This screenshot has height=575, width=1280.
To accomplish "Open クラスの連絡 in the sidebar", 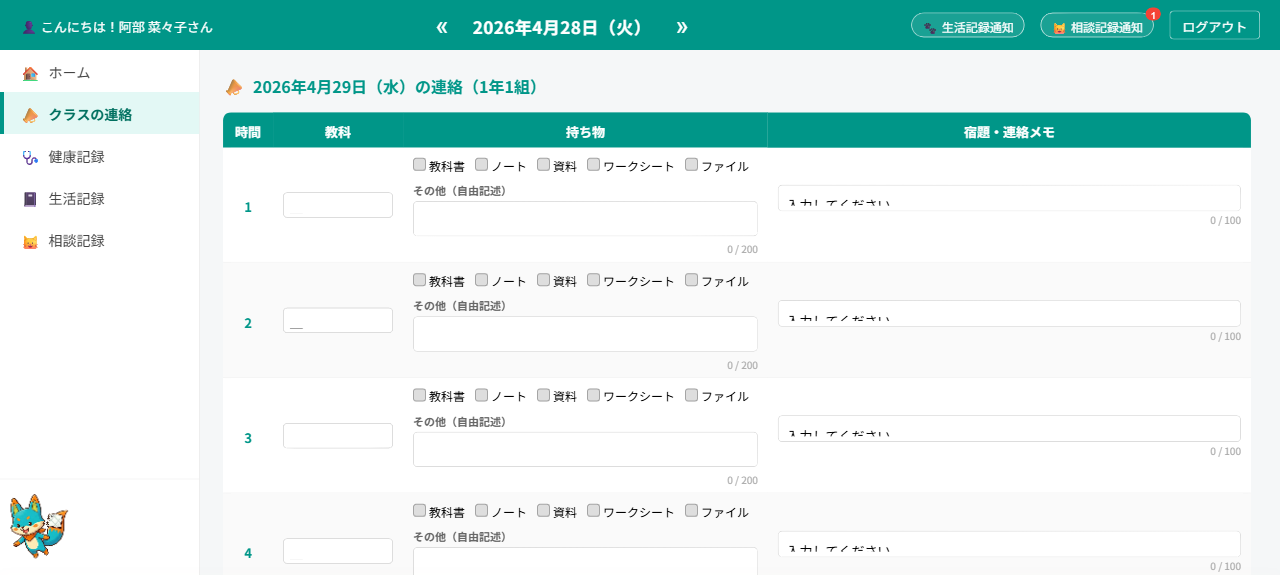I will point(99,114).
